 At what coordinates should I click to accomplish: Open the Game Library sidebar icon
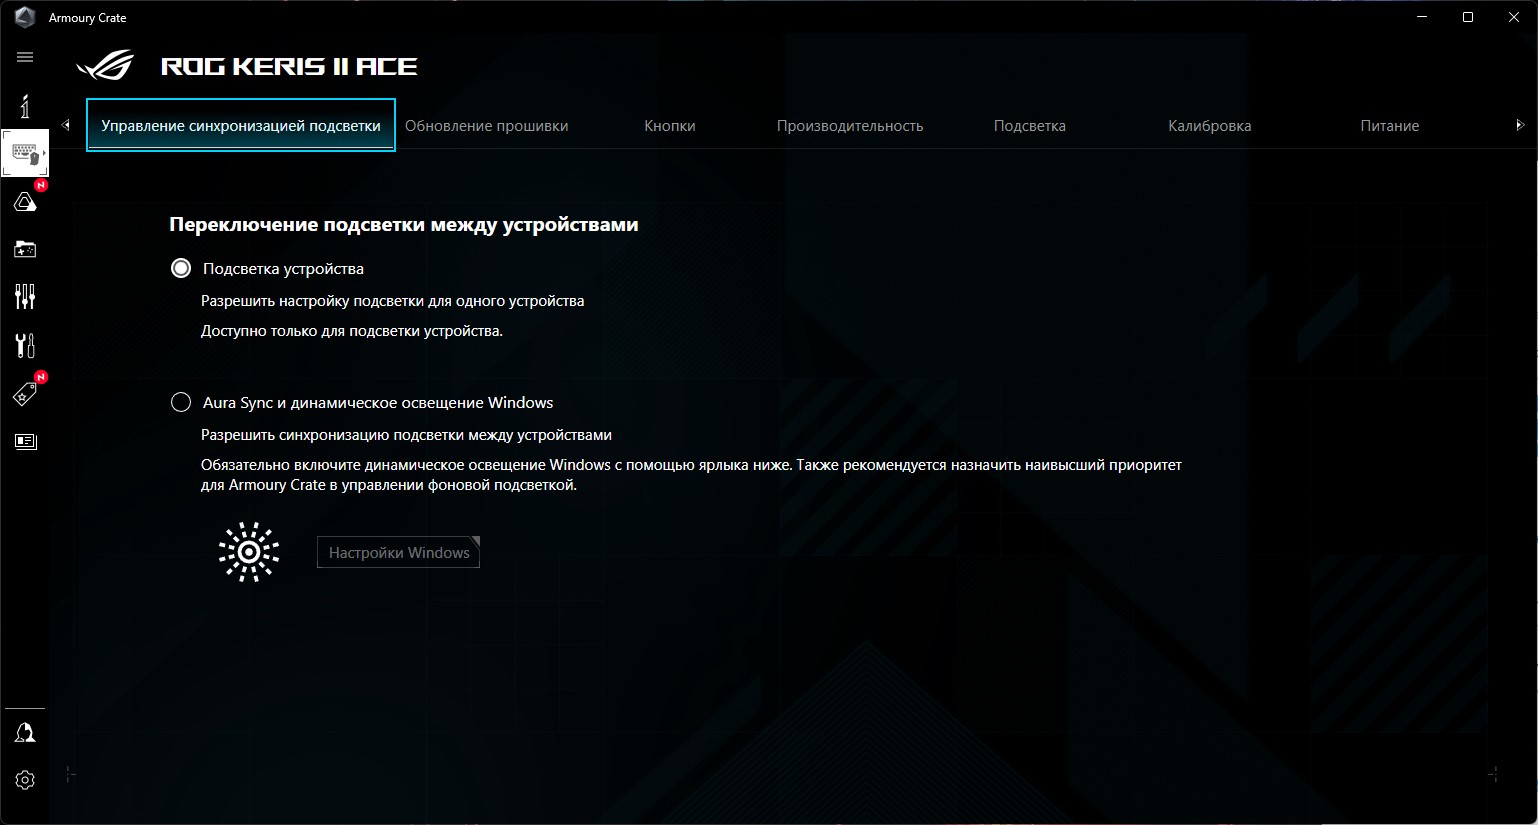pos(25,249)
